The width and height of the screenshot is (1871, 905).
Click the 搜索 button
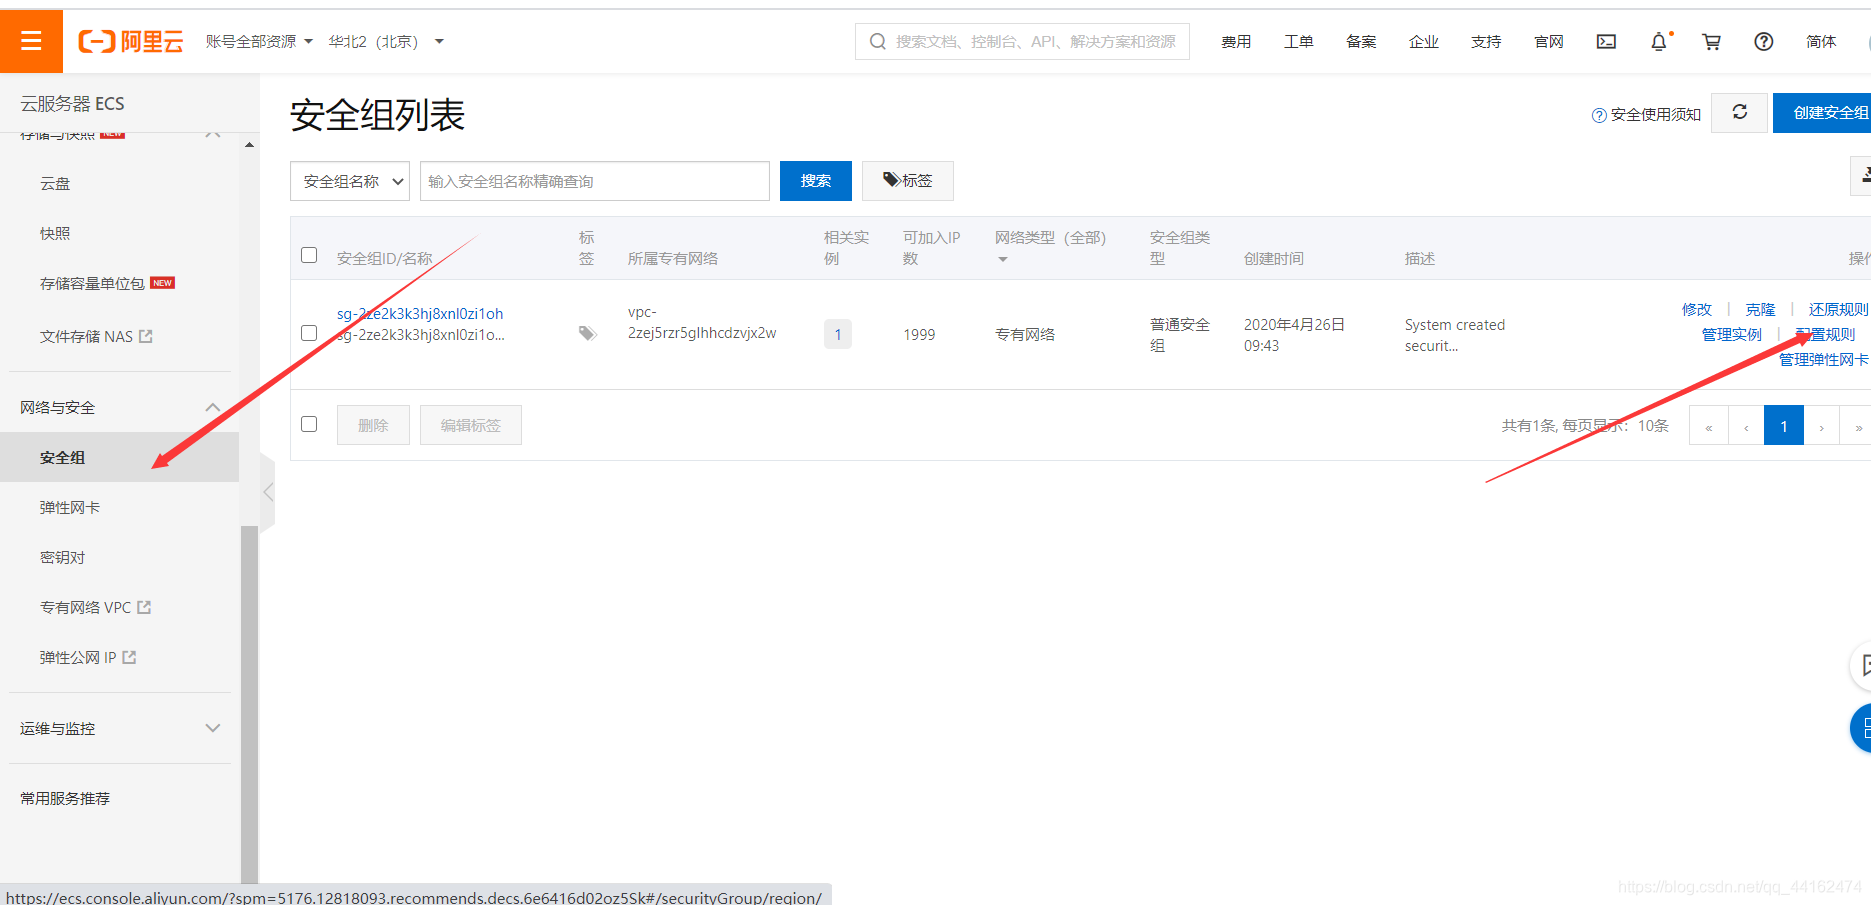(816, 181)
